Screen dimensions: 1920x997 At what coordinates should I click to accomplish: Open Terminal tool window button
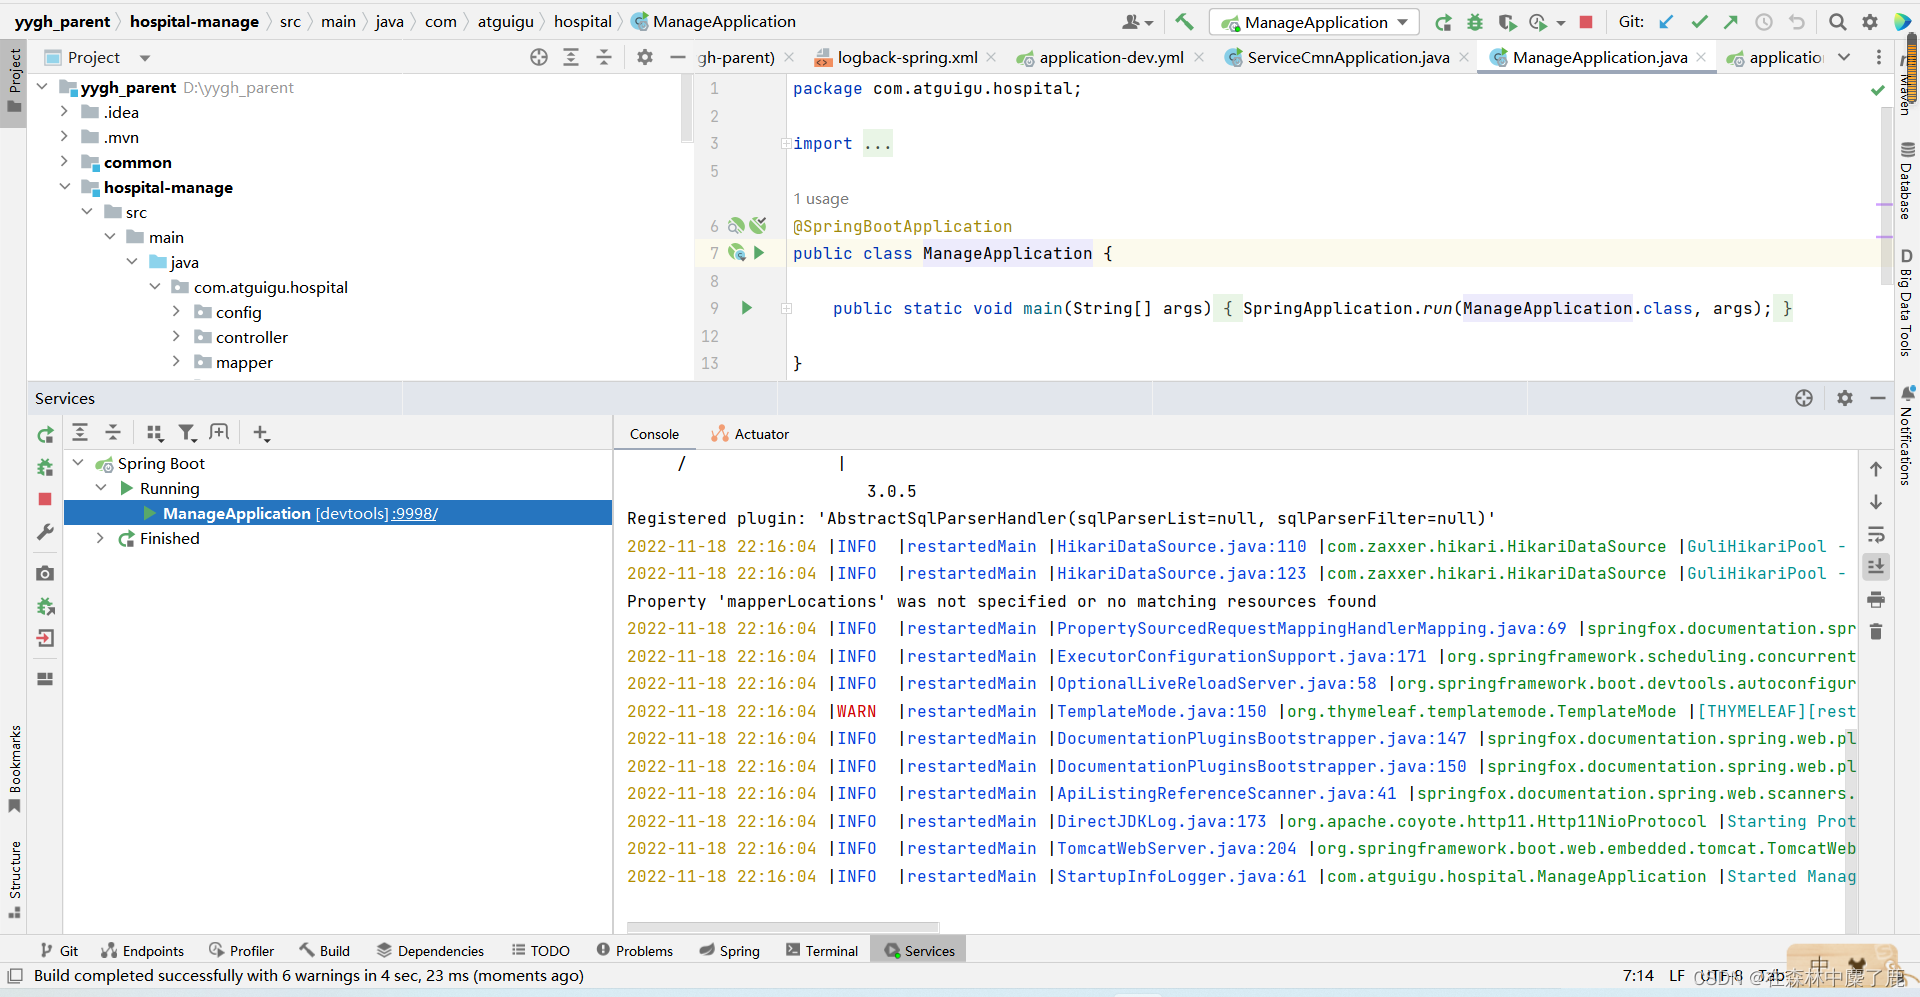point(822,951)
